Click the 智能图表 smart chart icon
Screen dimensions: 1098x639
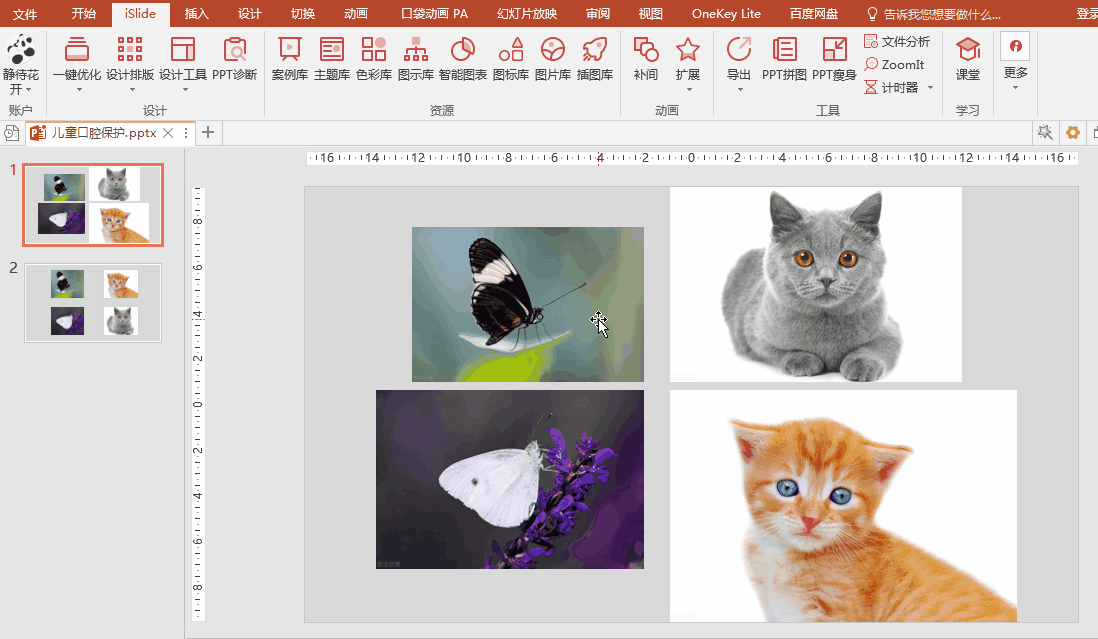pyautogui.click(x=462, y=58)
